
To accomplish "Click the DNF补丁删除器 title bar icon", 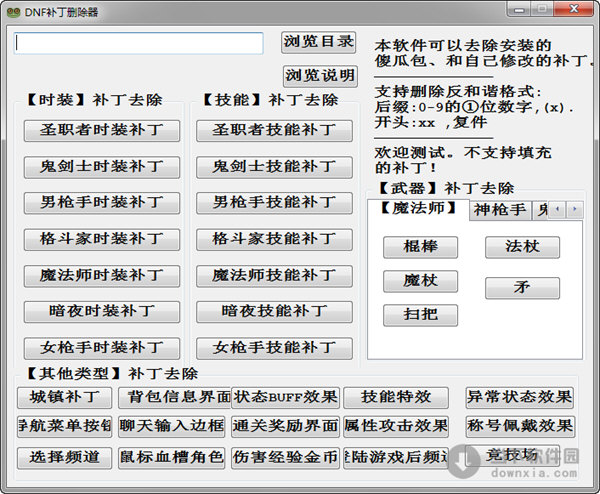I will click(x=13, y=12).
